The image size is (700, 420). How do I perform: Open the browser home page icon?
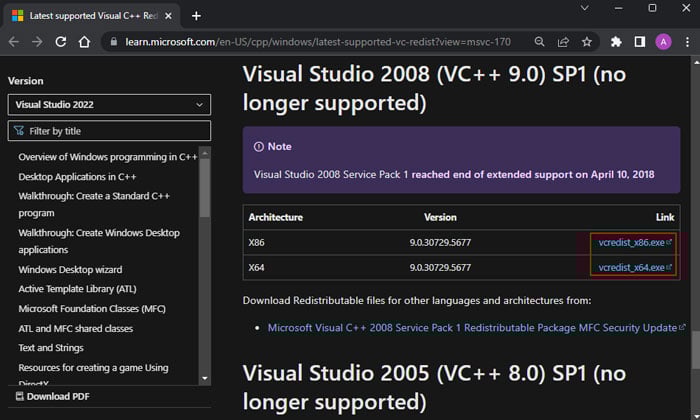[86, 42]
